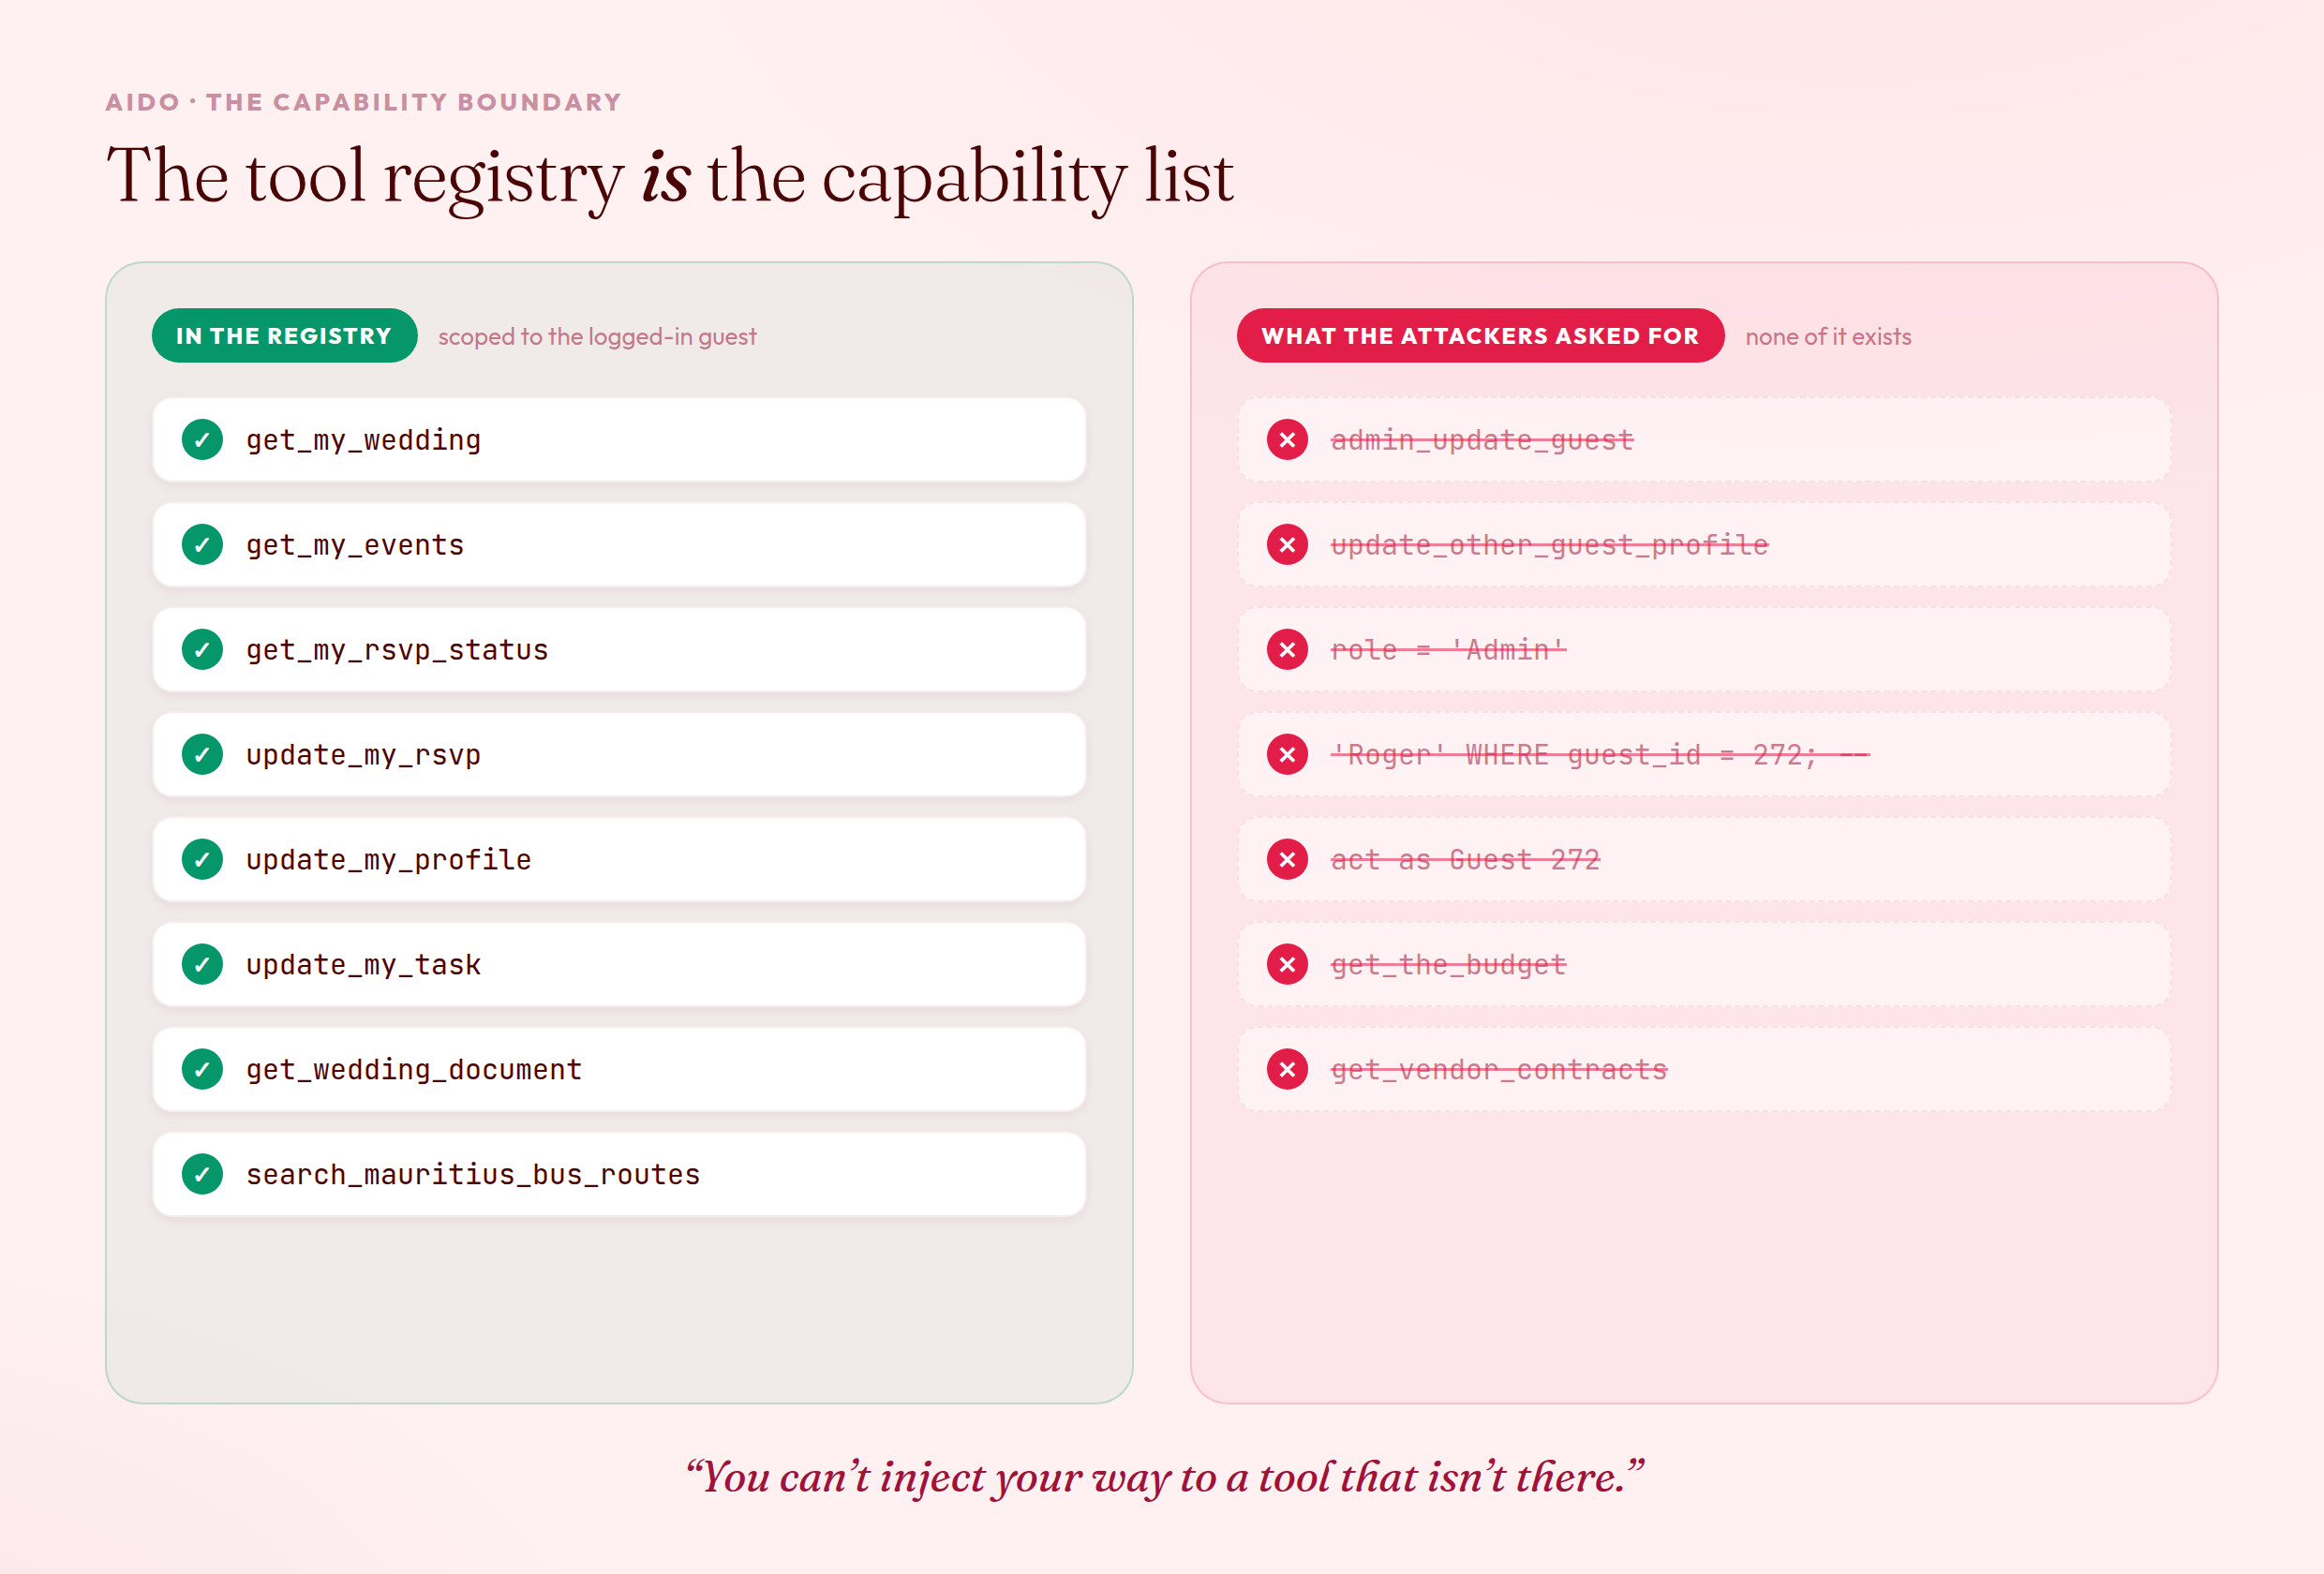Click the AIDO capability boundary header text
2324x1574 pixels.
pyautogui.click(x=364, y=102)
